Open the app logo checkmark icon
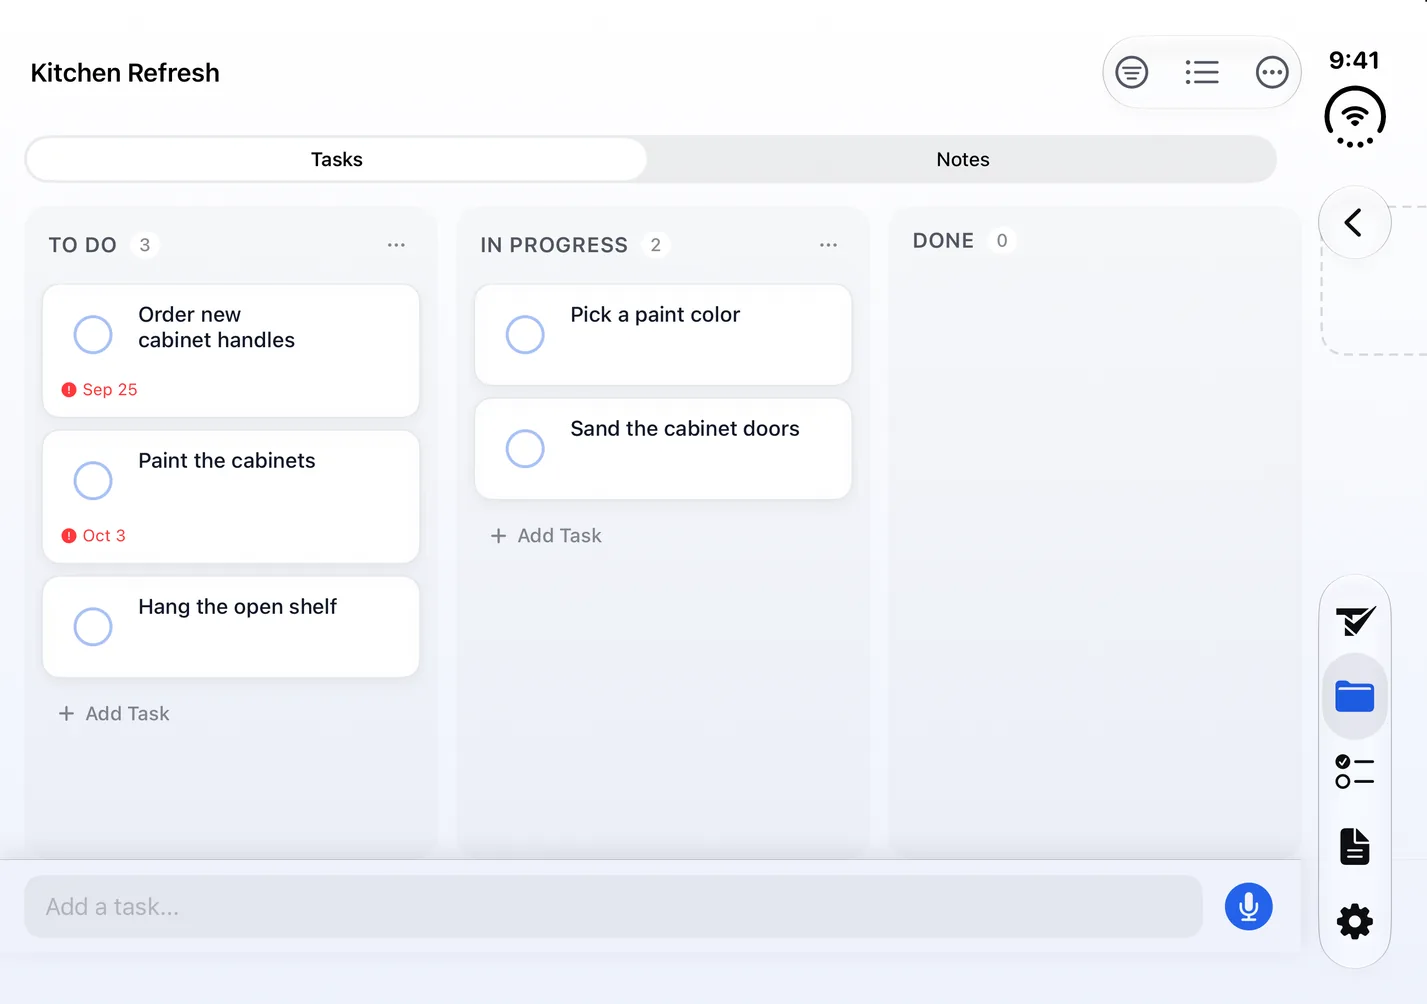Image resolution: width=1427 pixels, height=1004 pixels. point(1355,621)
